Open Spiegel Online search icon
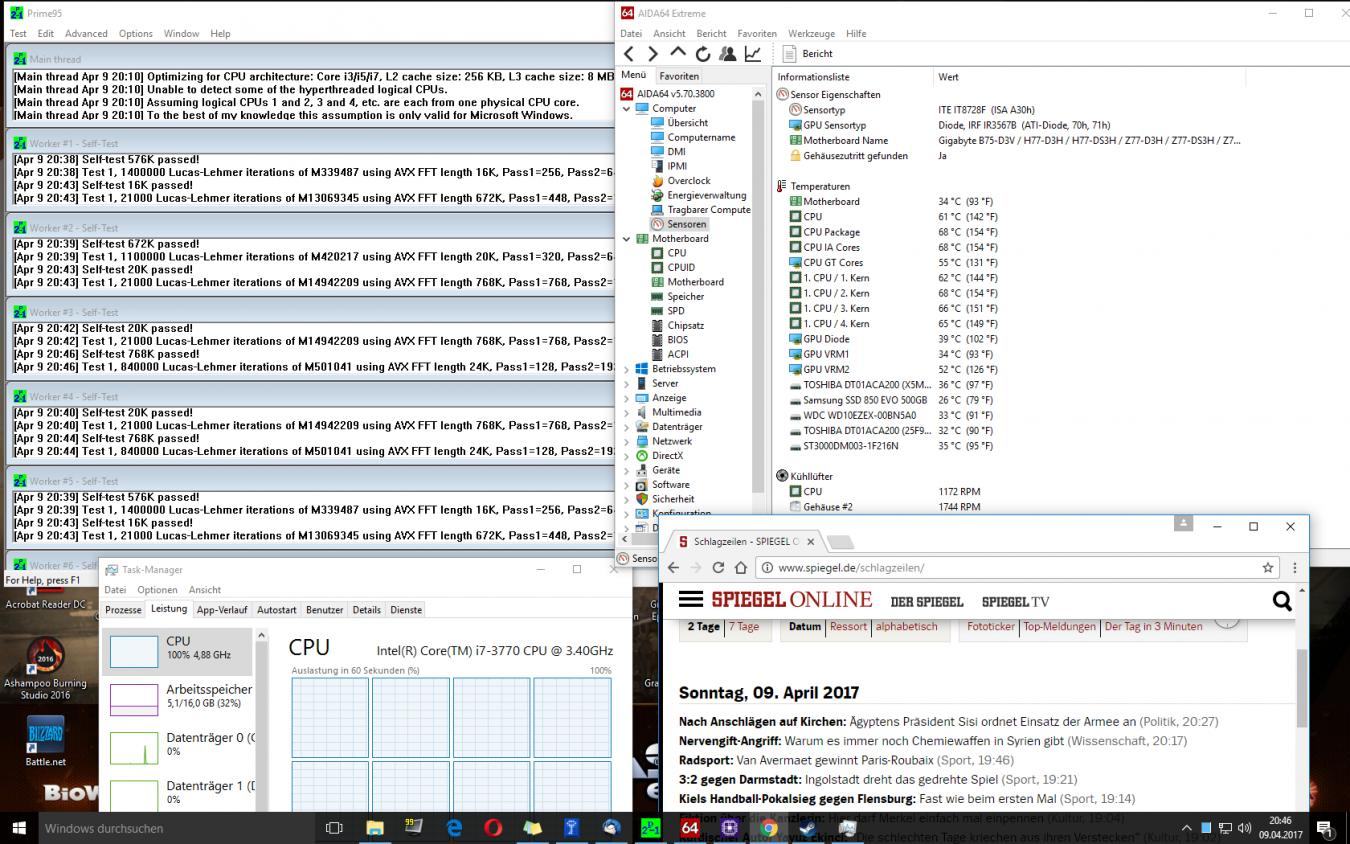This screenshot has width=1350, height=844. pos(1282,600)
